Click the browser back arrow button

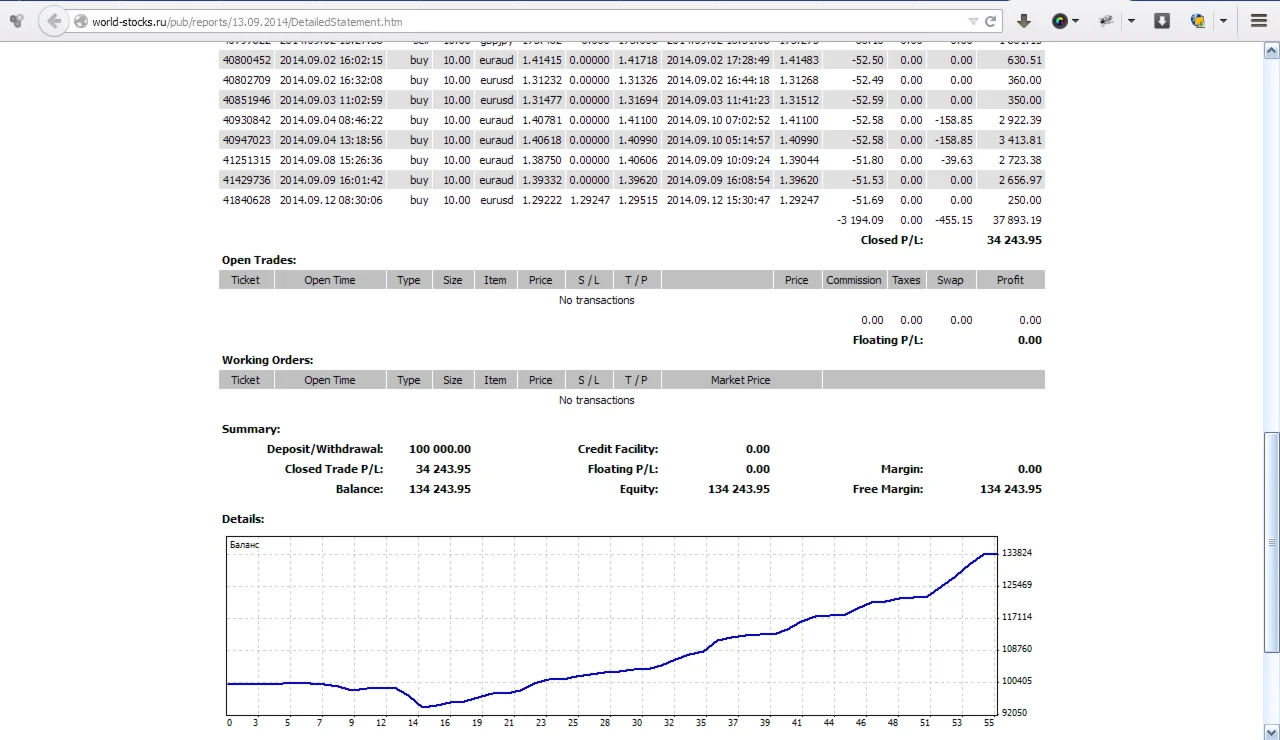click(54, 21)
